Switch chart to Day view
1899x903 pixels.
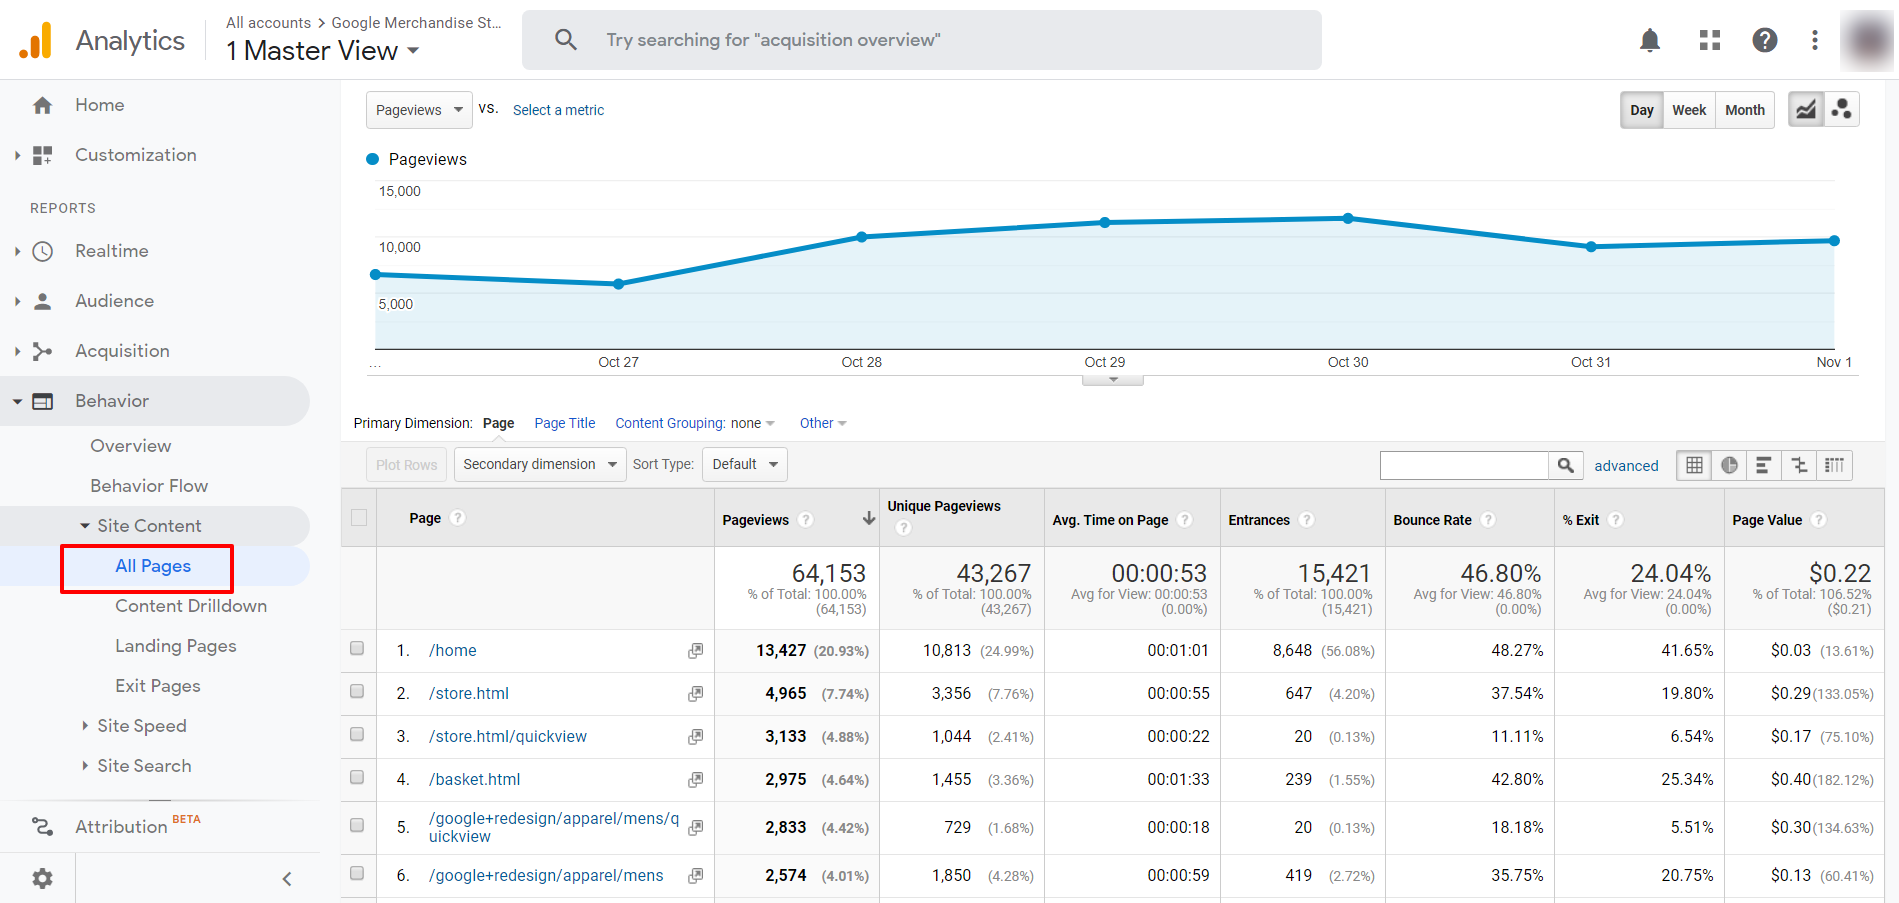(x=1642, y=110)
